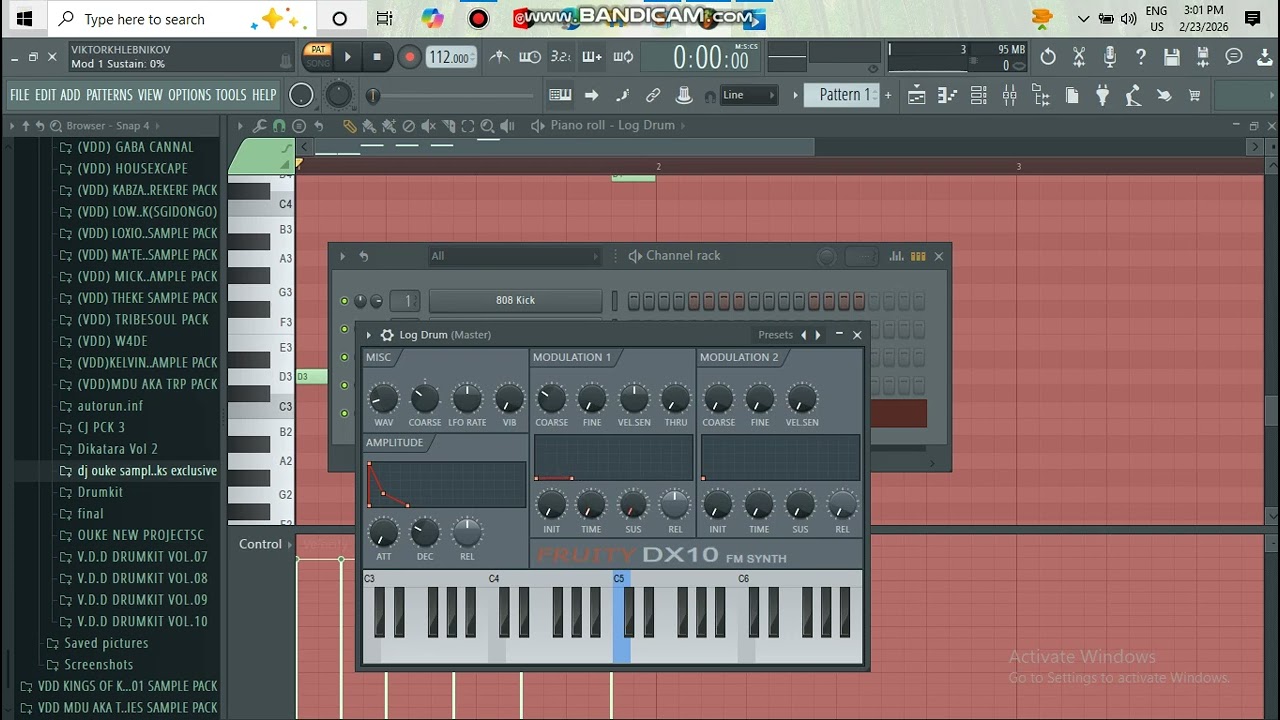Expand the Screenshots folder in browser
The image size is (1280, 720).
(98, 665)
